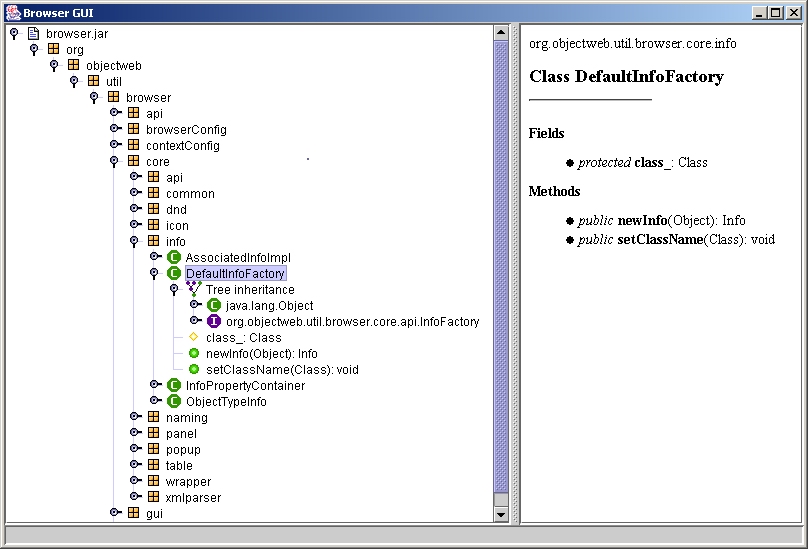The height and width of the screenshot is (549, 808).
Task: Click the package icon next to xmlparser
Action: click(x=153, y=497)
